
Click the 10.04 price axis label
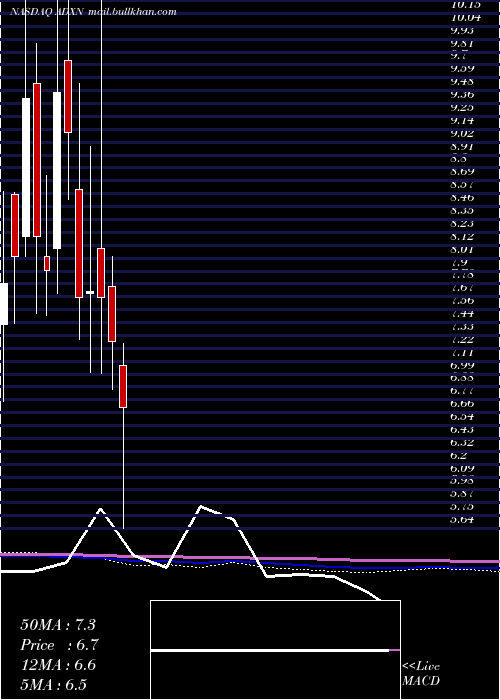click(466, 18)
